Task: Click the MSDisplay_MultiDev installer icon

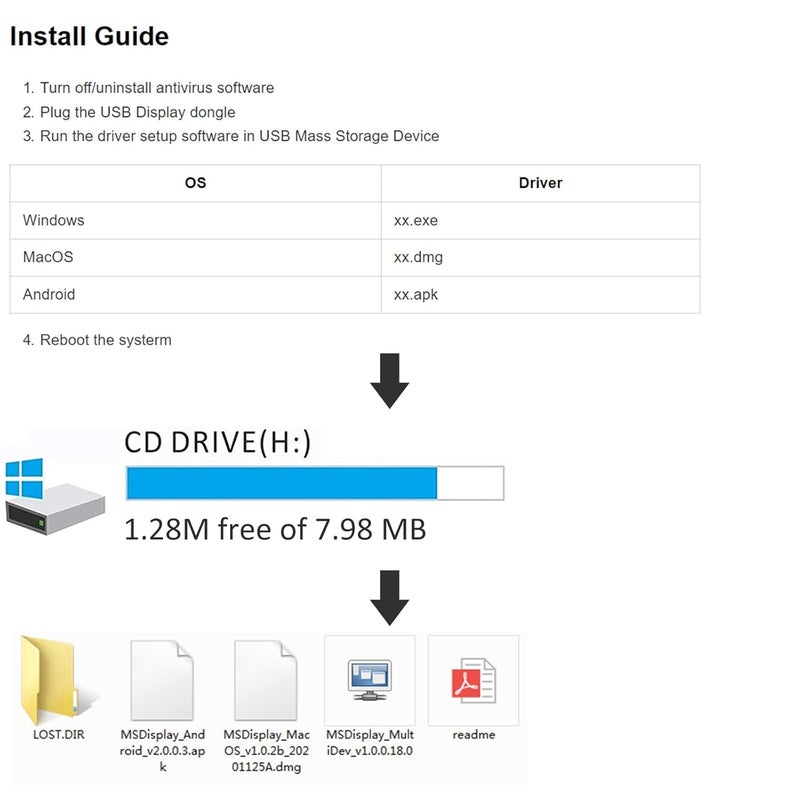Action: pos(369,680)
